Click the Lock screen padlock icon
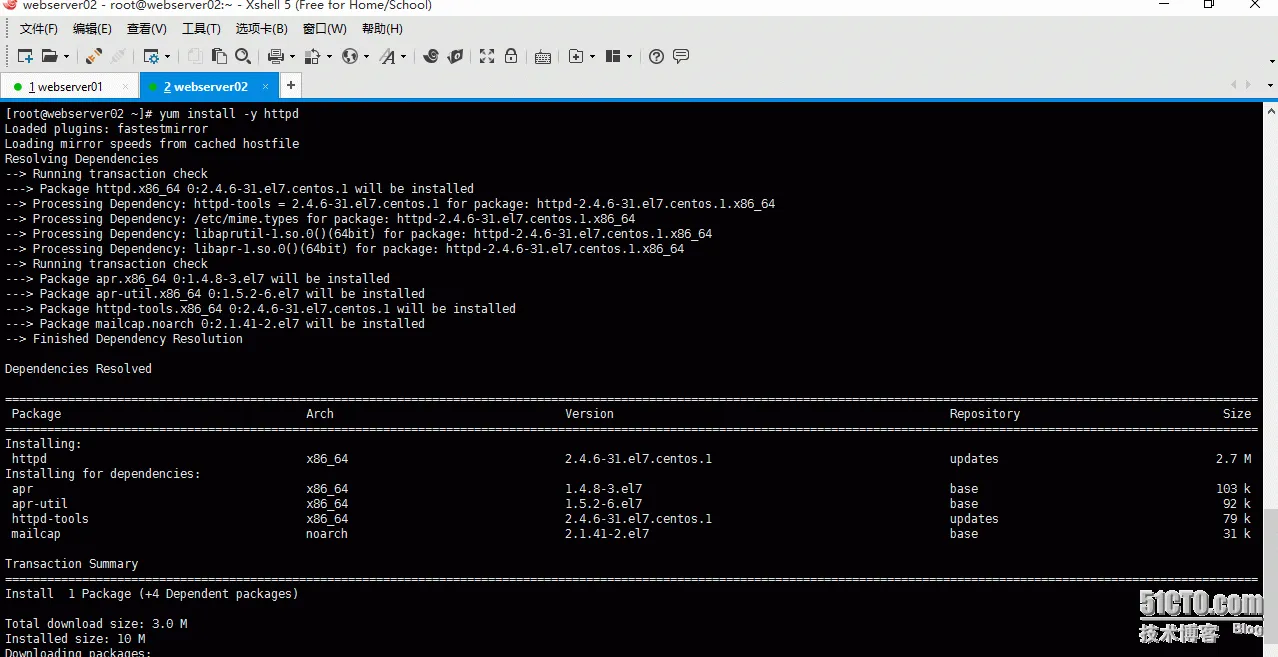 click(511, 56)
